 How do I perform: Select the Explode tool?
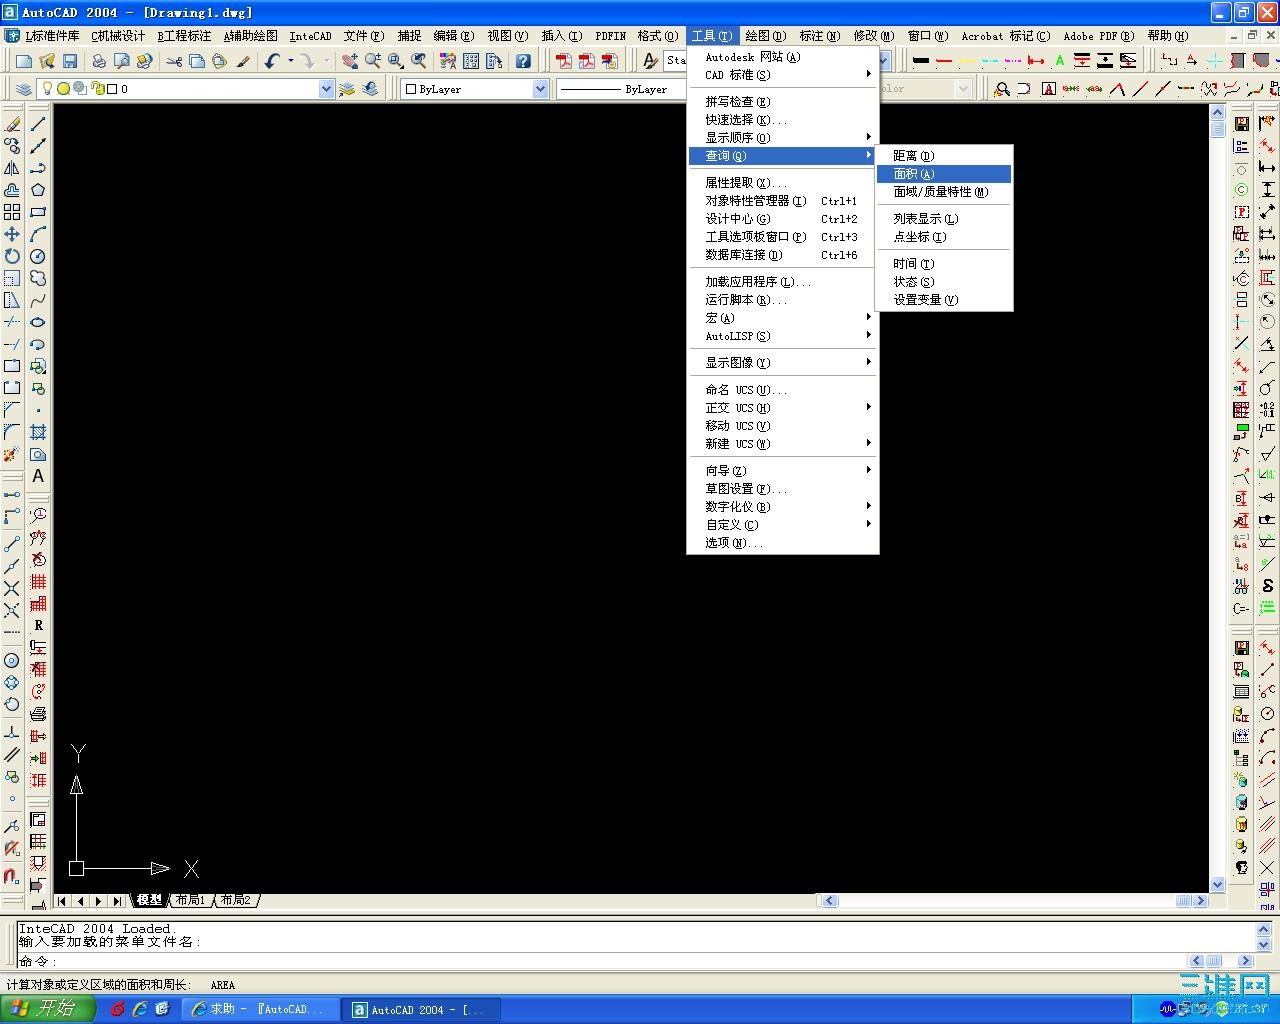click(12, 454)
